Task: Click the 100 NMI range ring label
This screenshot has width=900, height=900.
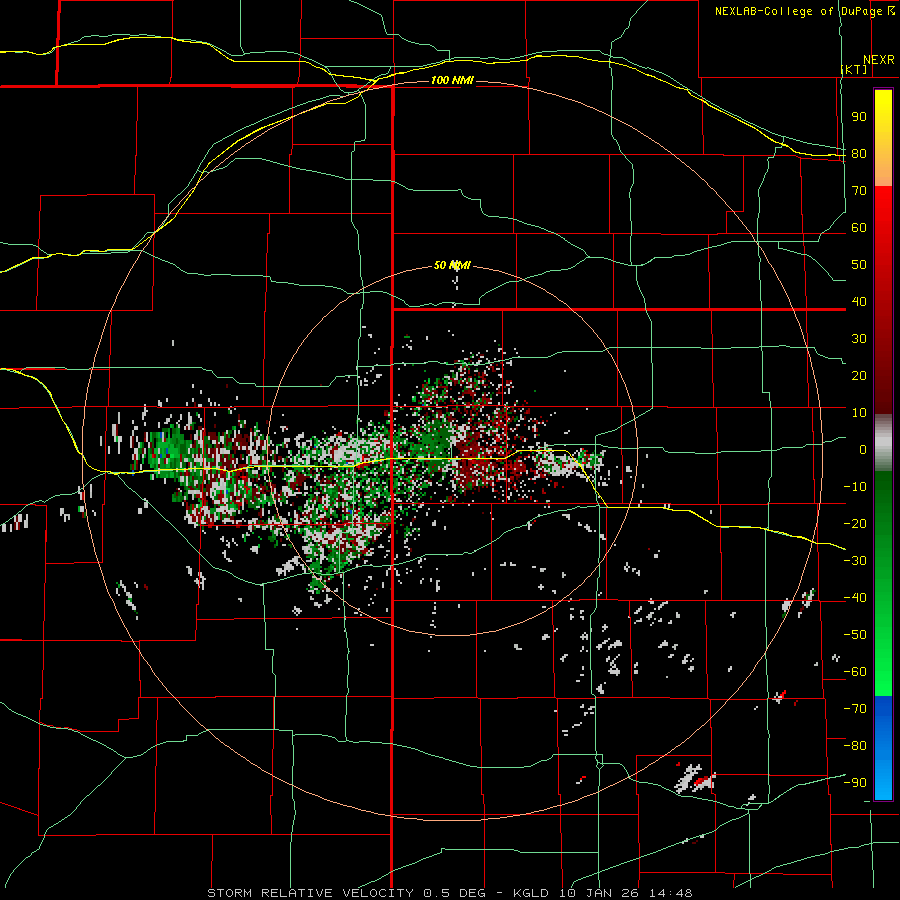Action: [452, 80]
